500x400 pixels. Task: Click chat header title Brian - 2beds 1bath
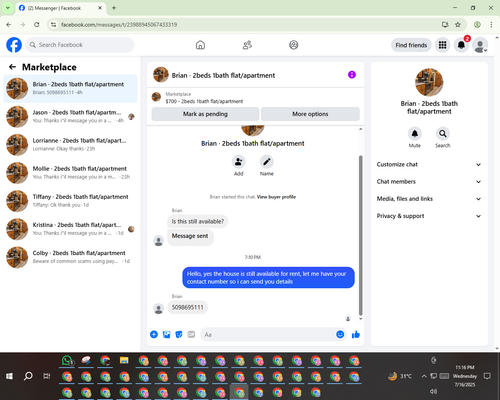coord(223,75)
